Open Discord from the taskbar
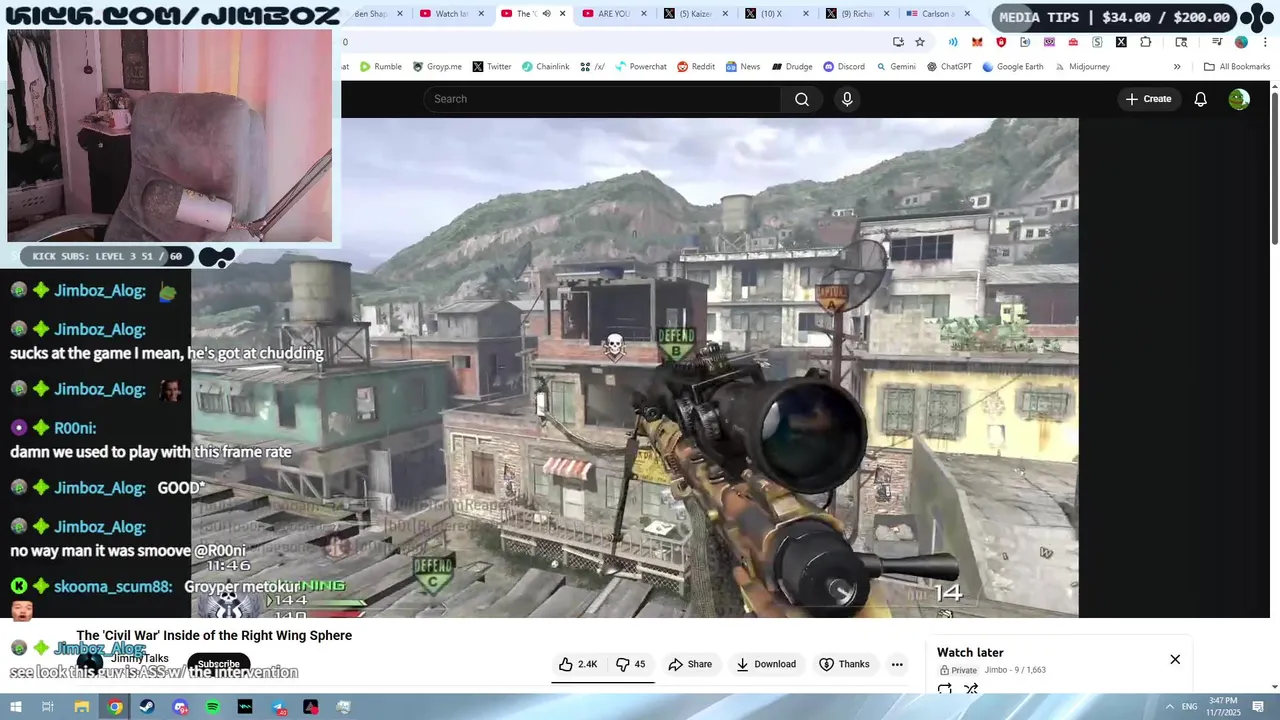The height and width of the screenshot is (720, 1280). click(x=180, y=707)
